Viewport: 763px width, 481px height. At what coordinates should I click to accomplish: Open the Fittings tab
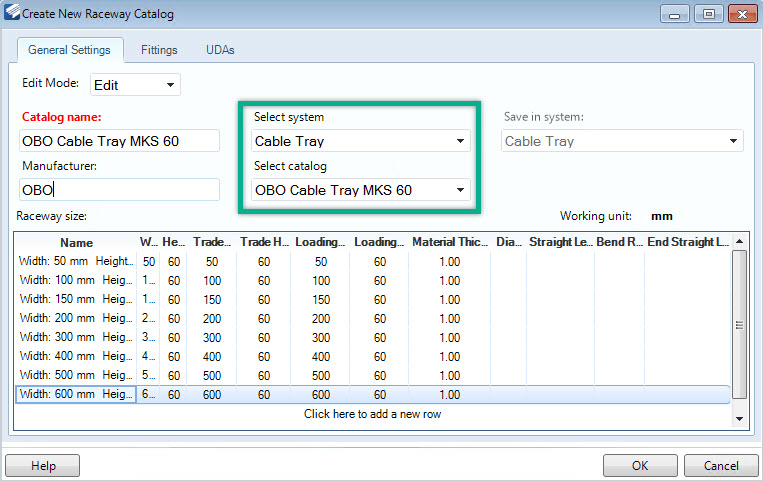coord(159,50)
